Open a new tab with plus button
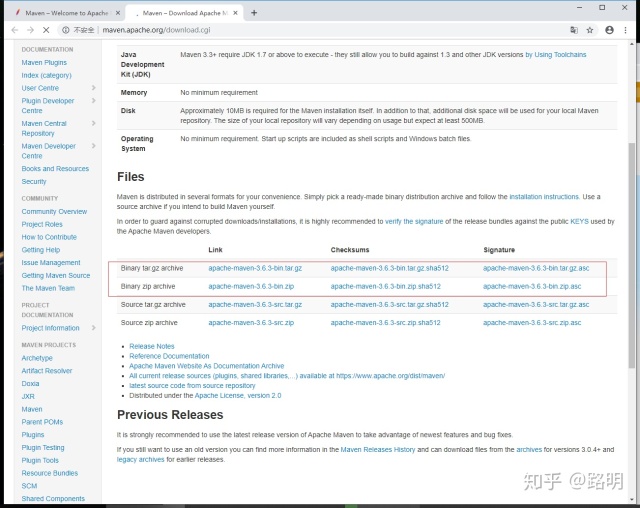640x508 pixels. click(254, 13)
